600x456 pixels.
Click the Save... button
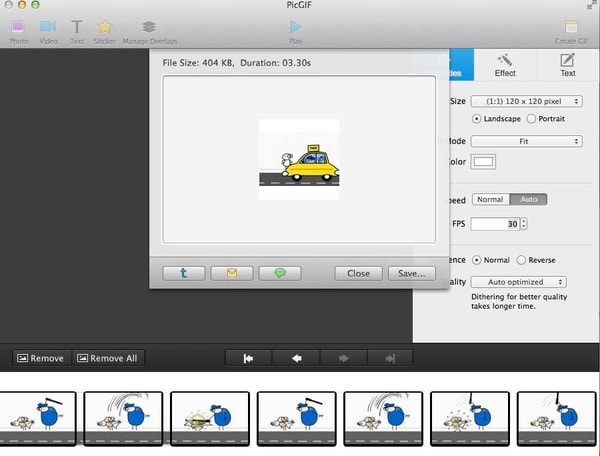pyautogui.click(x=412, y=274)
